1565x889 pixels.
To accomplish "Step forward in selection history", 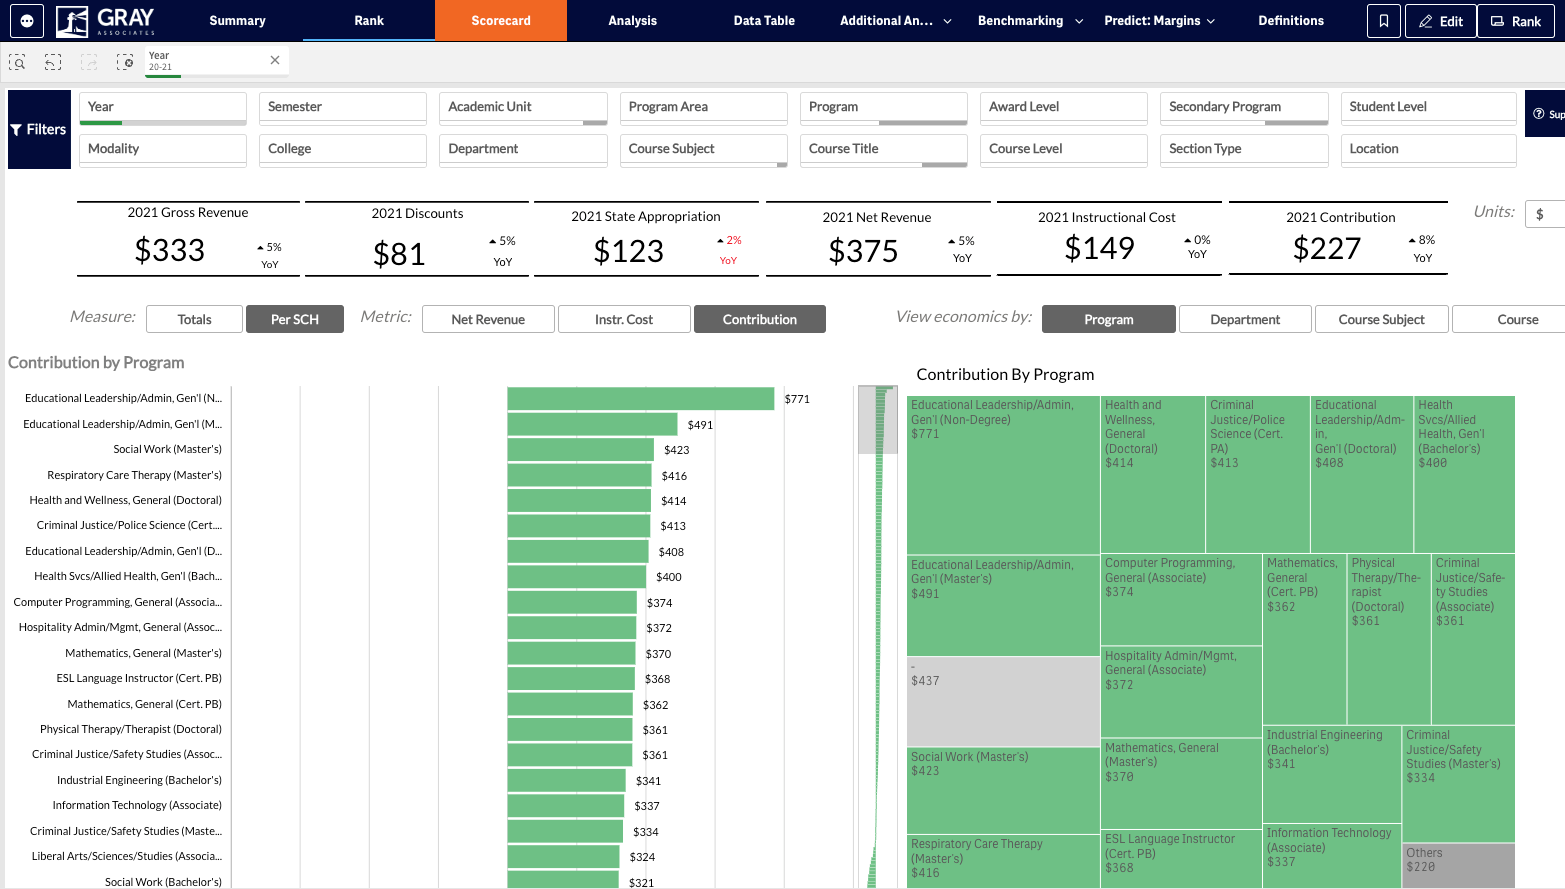I will pyautogui.click(x=89, y=62).
